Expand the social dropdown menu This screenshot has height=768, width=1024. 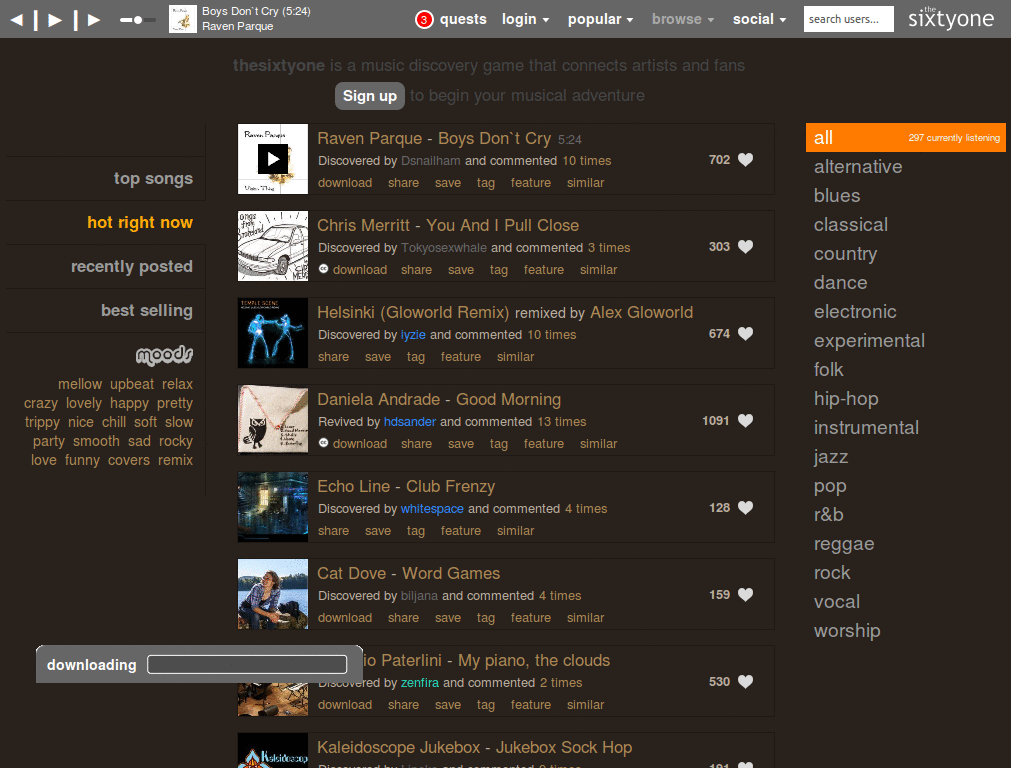[759, 19]
